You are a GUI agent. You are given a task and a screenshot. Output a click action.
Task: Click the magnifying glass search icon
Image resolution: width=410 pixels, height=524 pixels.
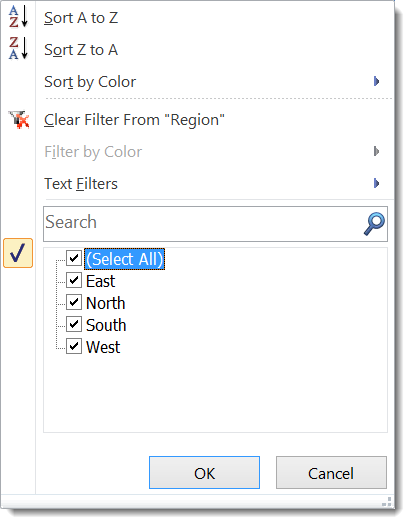(374, 224)
